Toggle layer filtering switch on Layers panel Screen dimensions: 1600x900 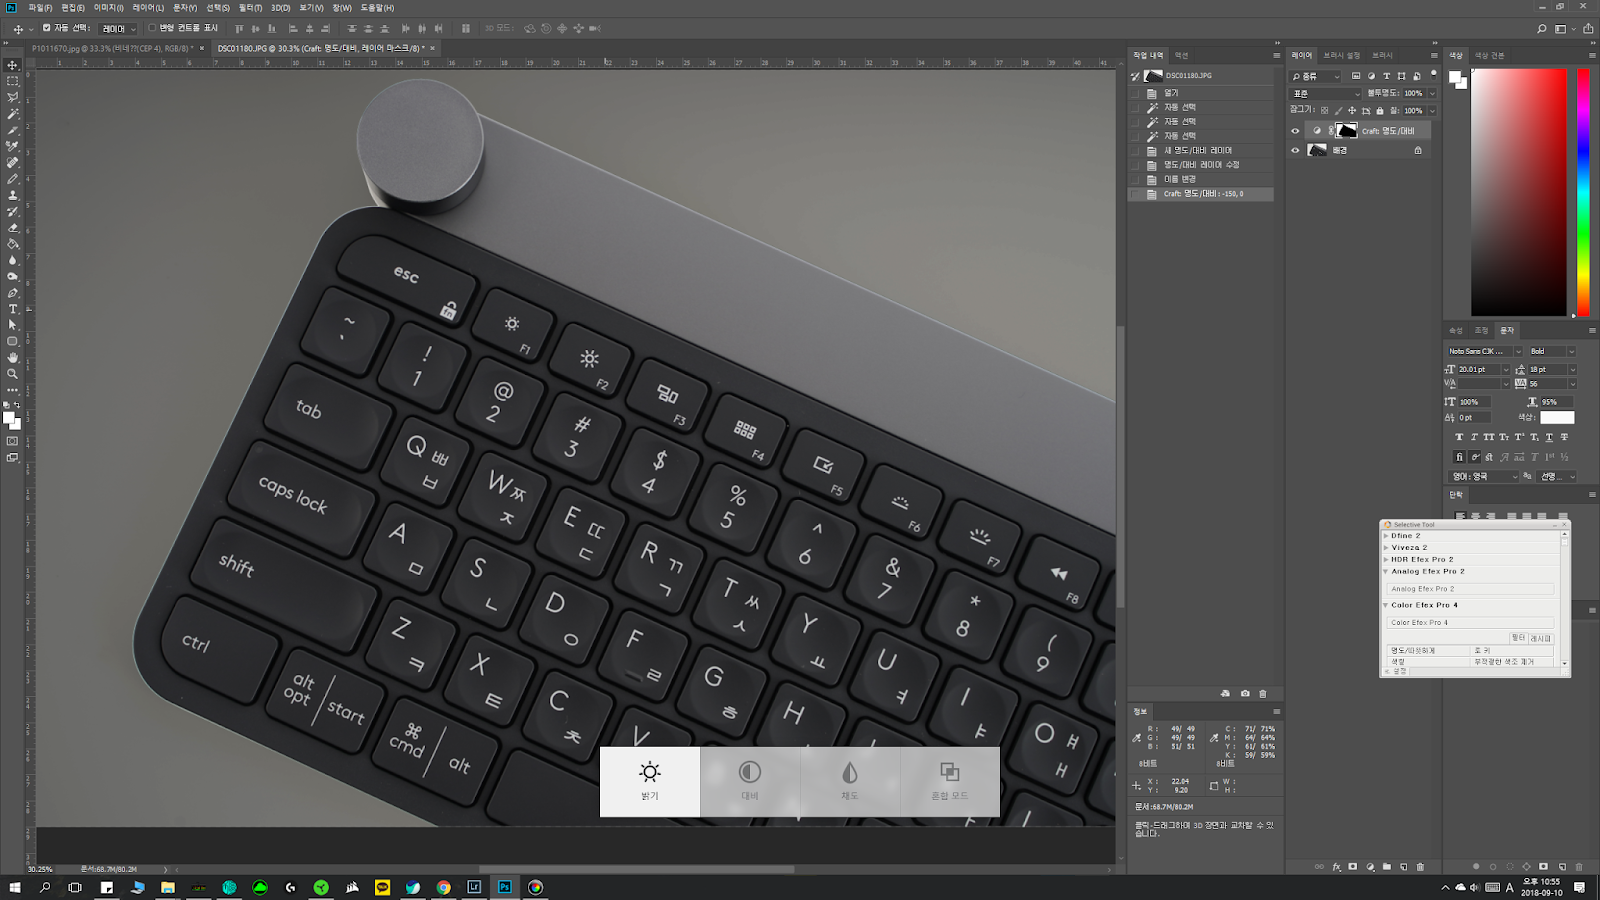1433,75
